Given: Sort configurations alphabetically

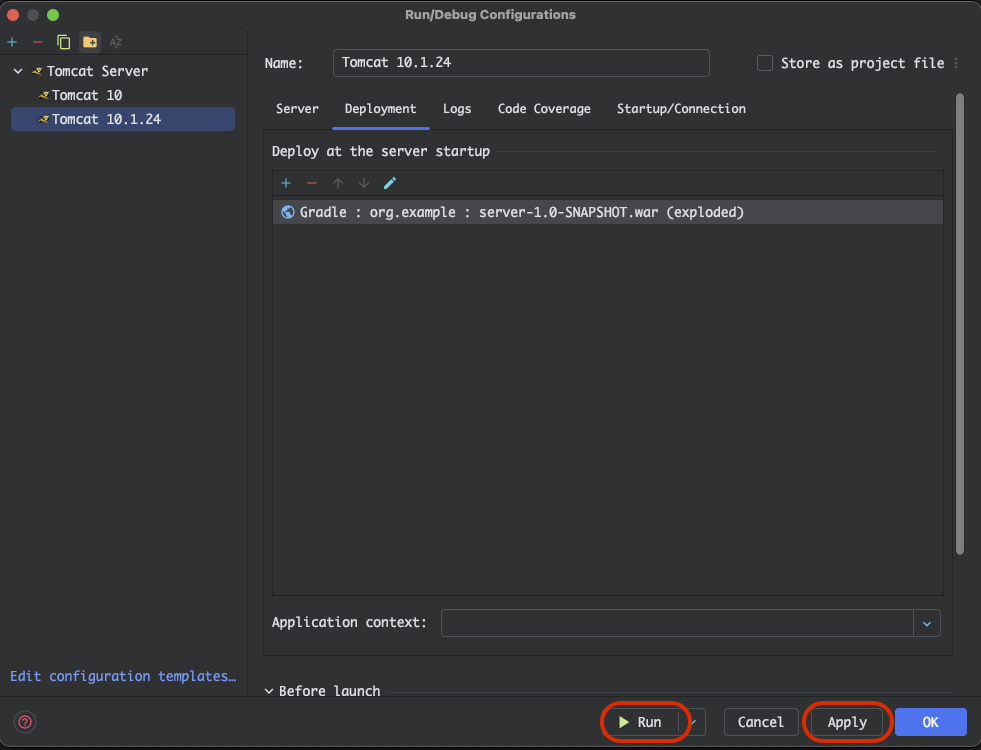Looking at the screenshot, I should (x=116, y=42).
